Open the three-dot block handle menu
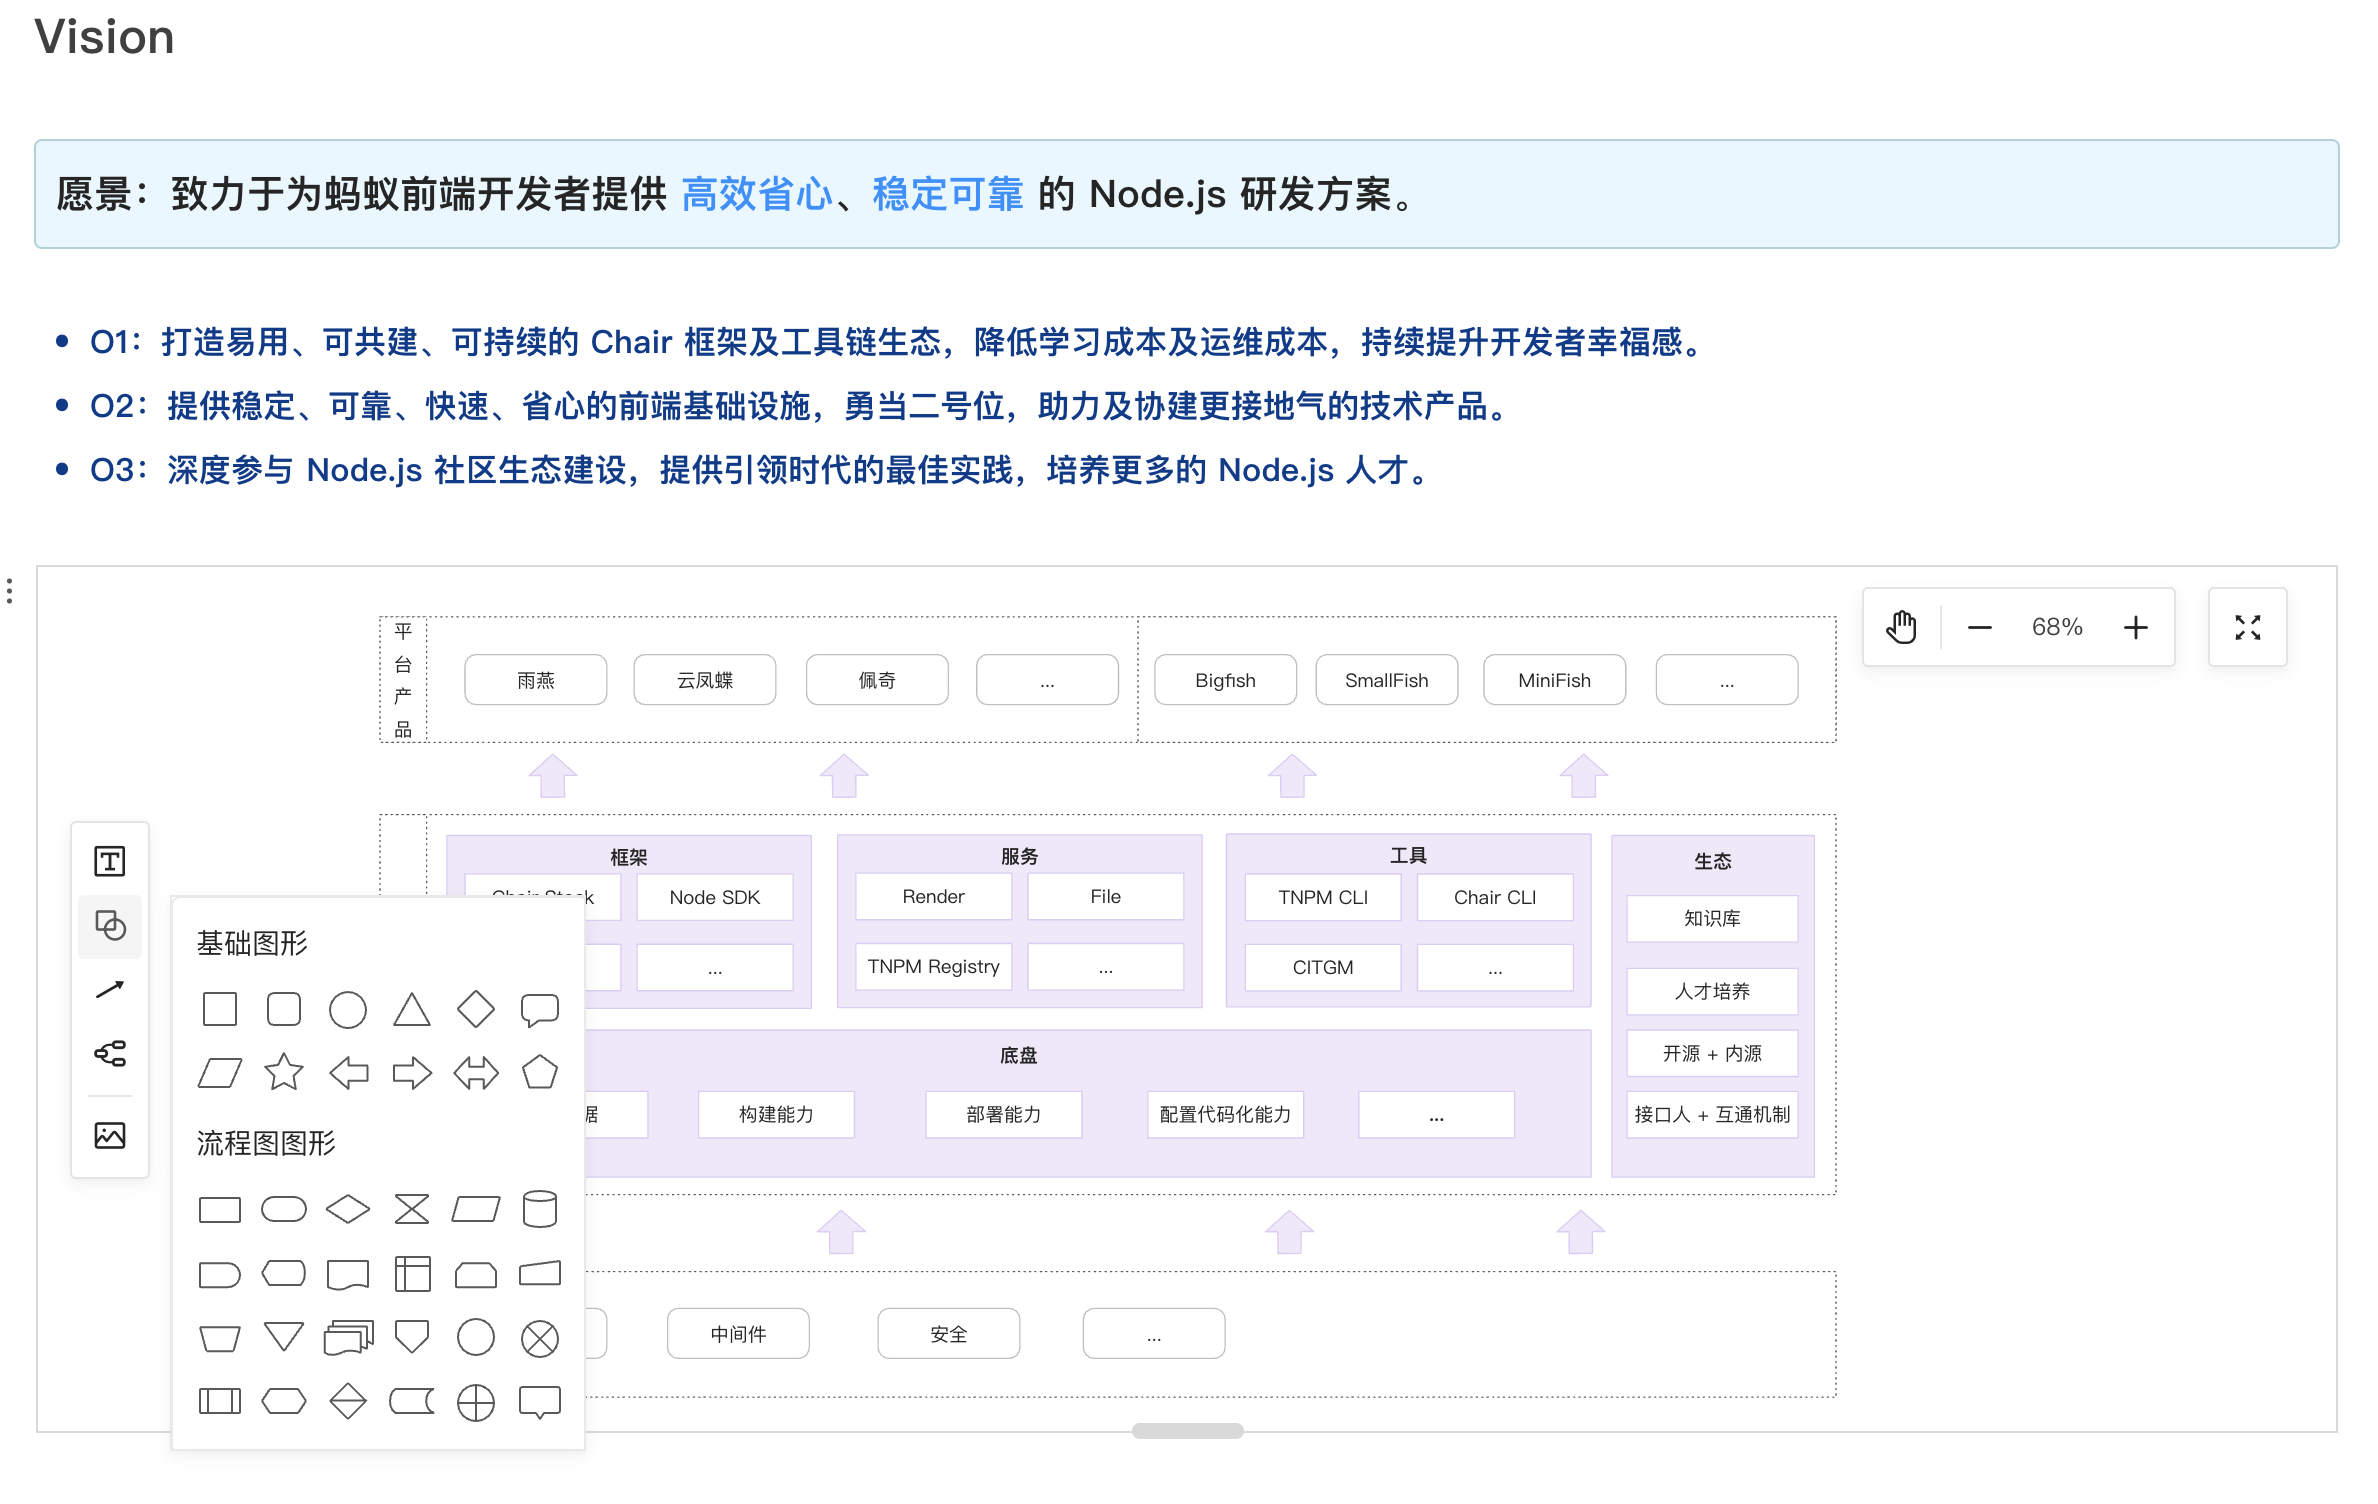The width and height of the screenshot is (2378, 1504). (10, 591)
